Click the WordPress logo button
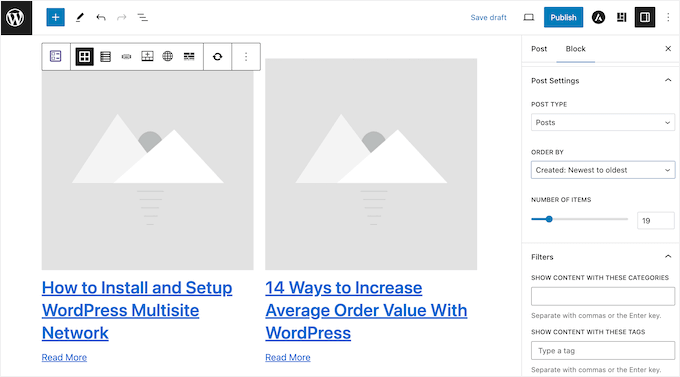The image size is (680, 377). coord(16,18)
